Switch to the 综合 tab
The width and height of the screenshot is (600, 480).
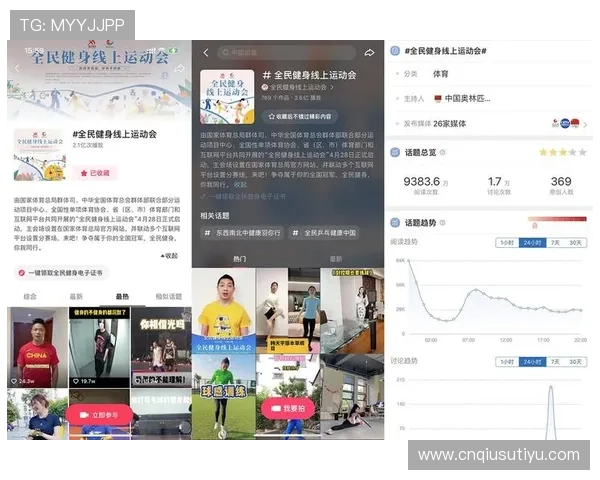pos(30,296)
